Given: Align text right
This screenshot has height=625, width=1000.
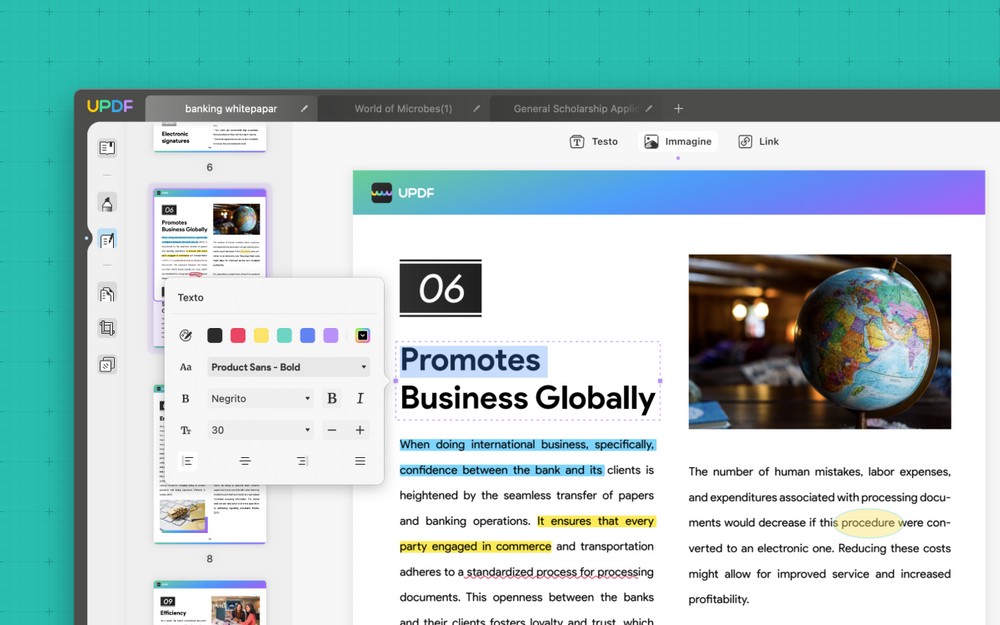Looking at the screenshot, I should point(302,461).
